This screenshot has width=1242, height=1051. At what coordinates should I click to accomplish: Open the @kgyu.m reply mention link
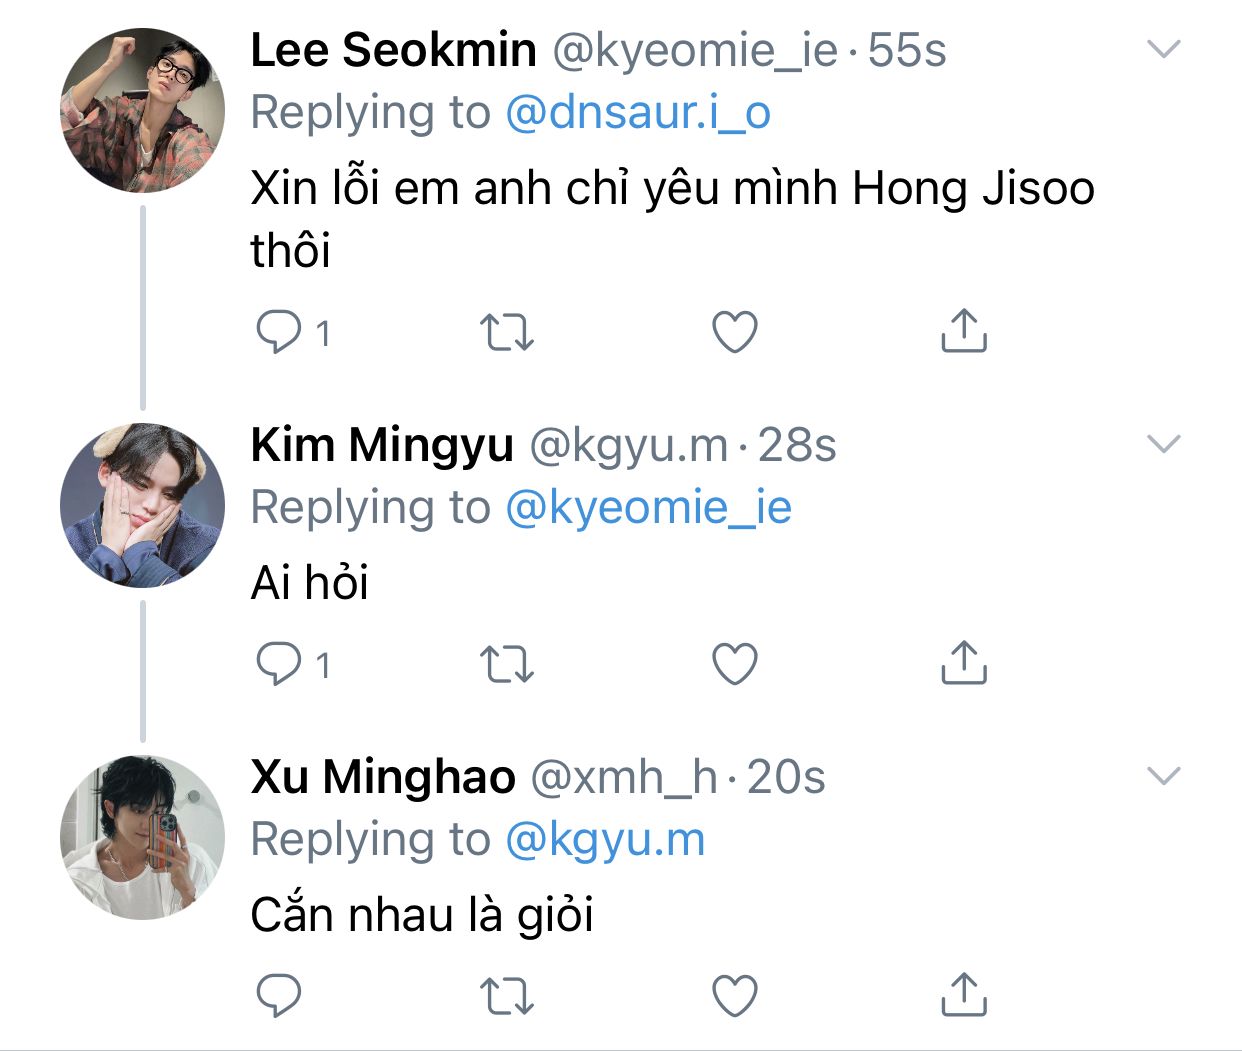[x=605, y=840]
